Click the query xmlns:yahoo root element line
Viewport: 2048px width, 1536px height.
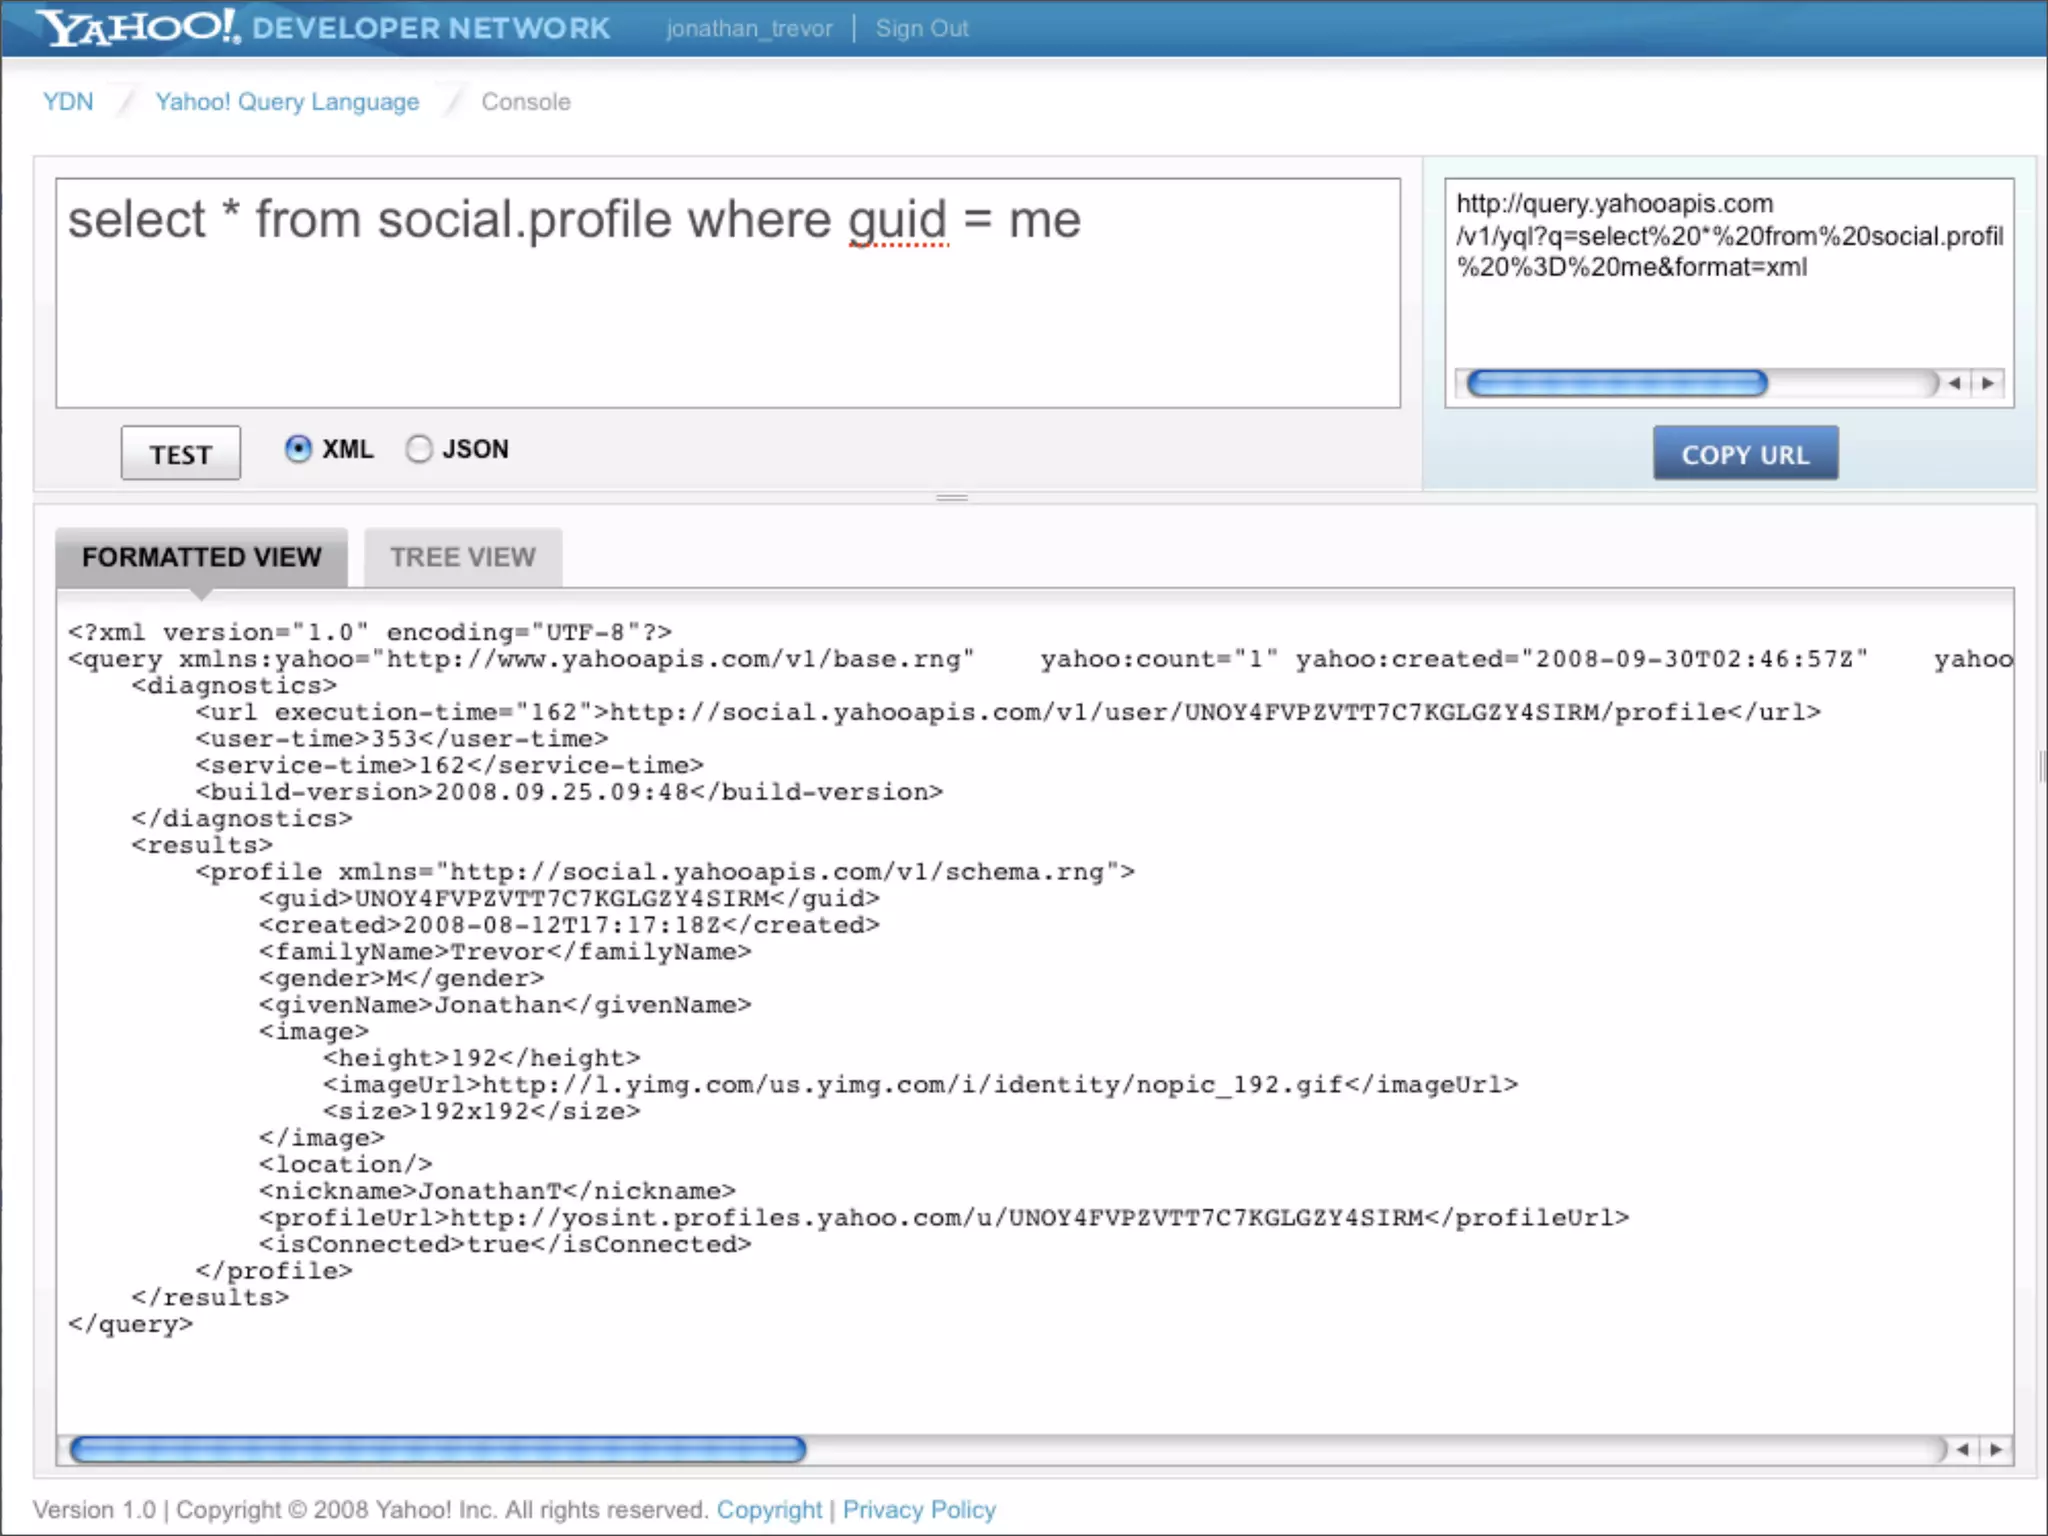(1040, 659)
